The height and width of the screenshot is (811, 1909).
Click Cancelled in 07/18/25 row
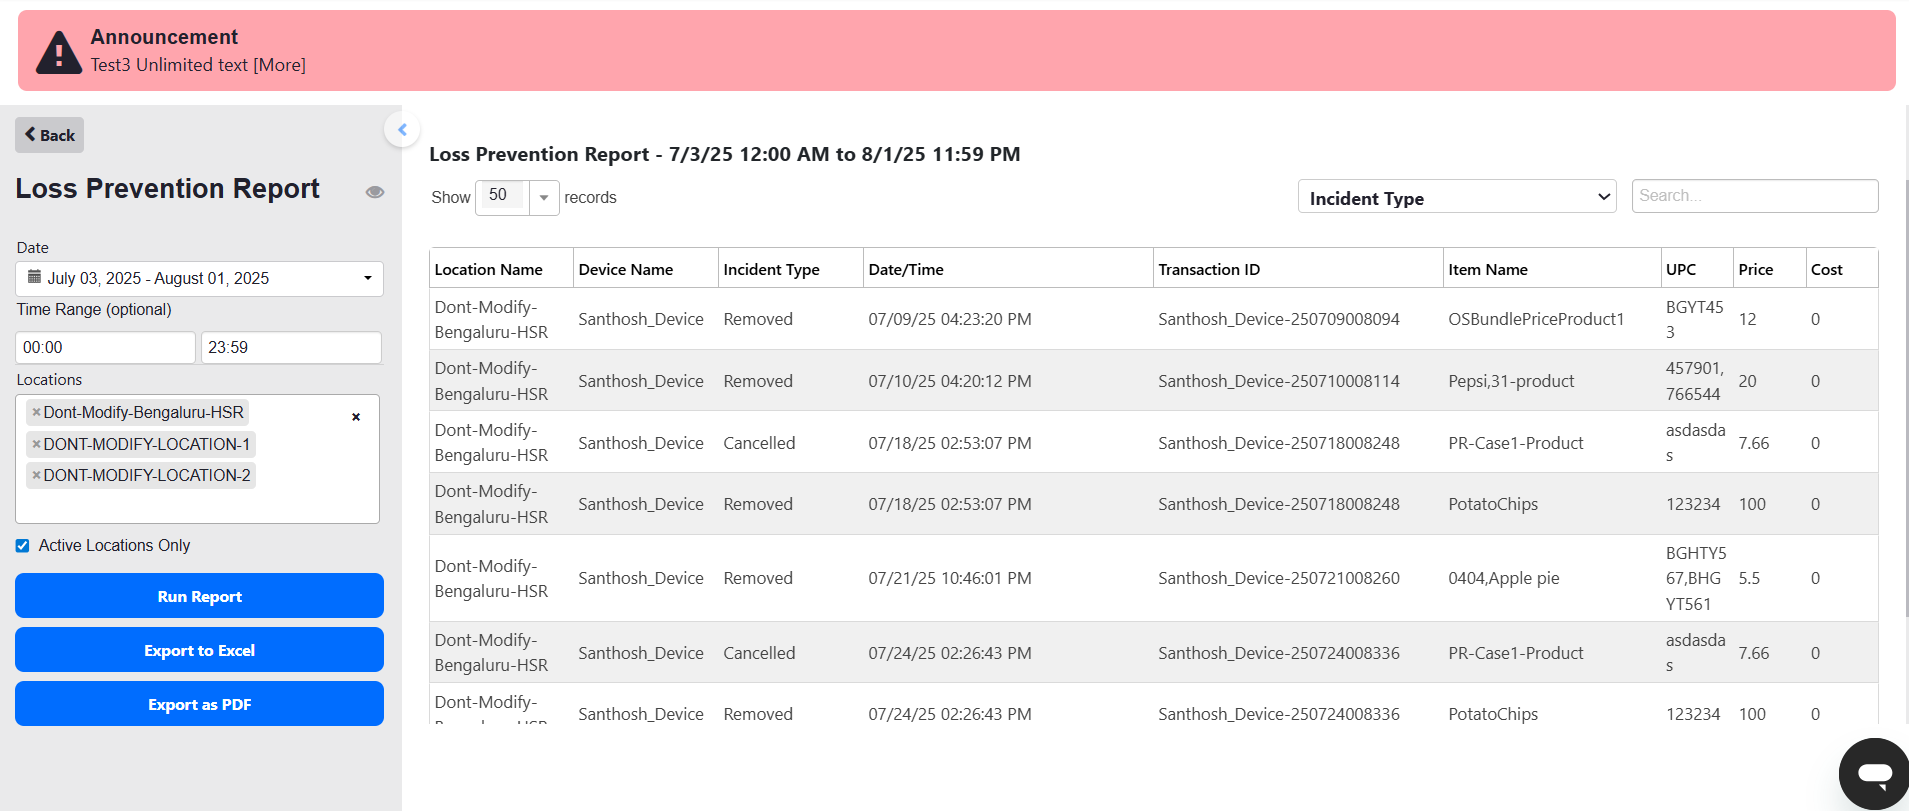coord(759,443)
